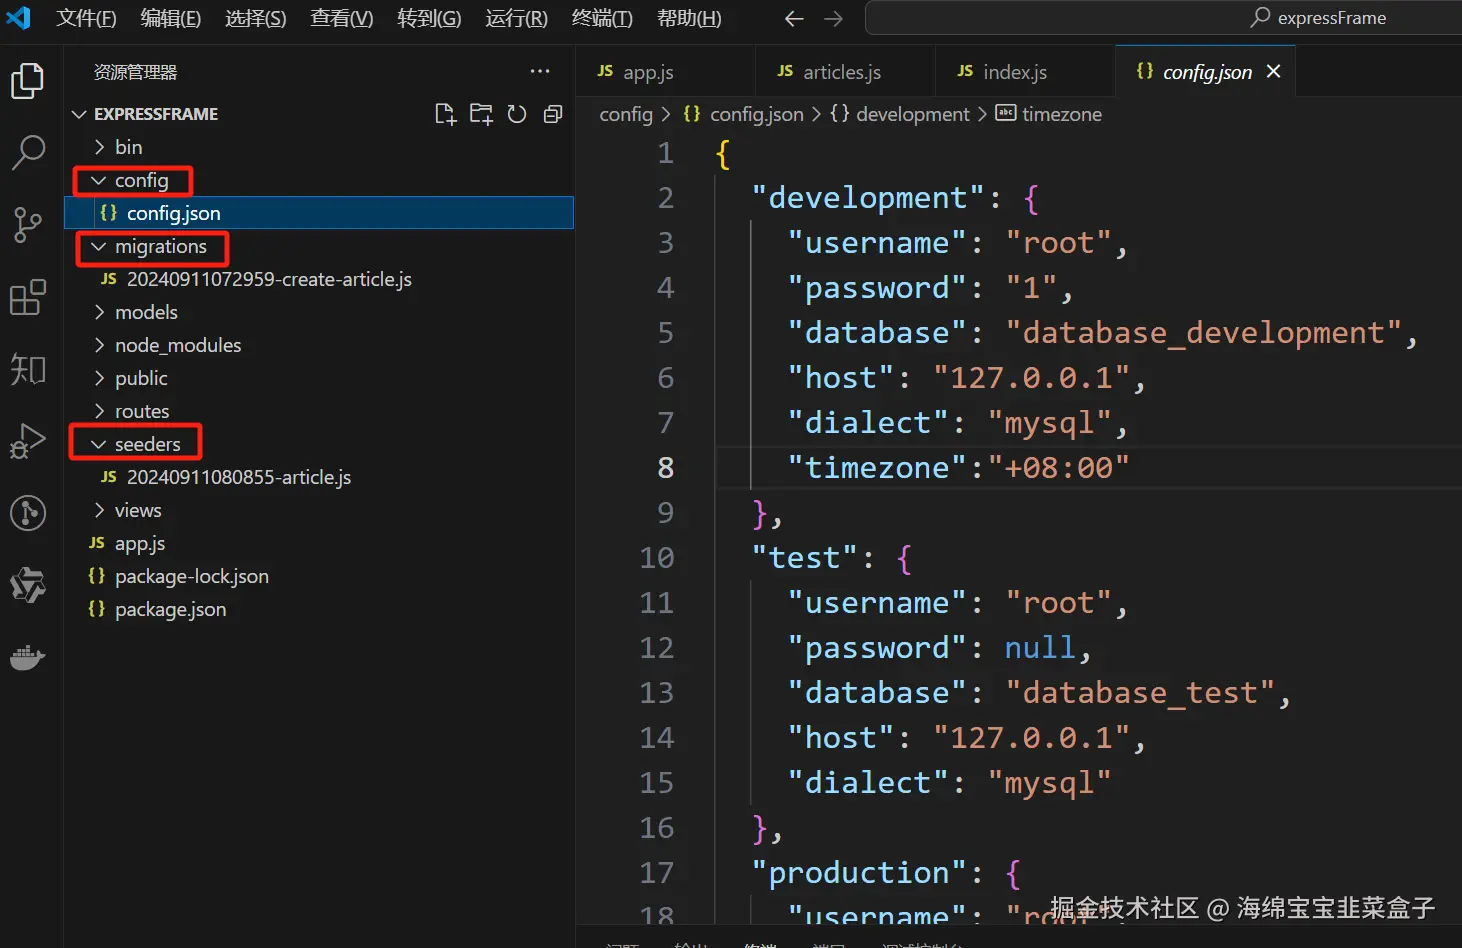
Task: Collapse all folders in explorer
Action: coord(553,114)
